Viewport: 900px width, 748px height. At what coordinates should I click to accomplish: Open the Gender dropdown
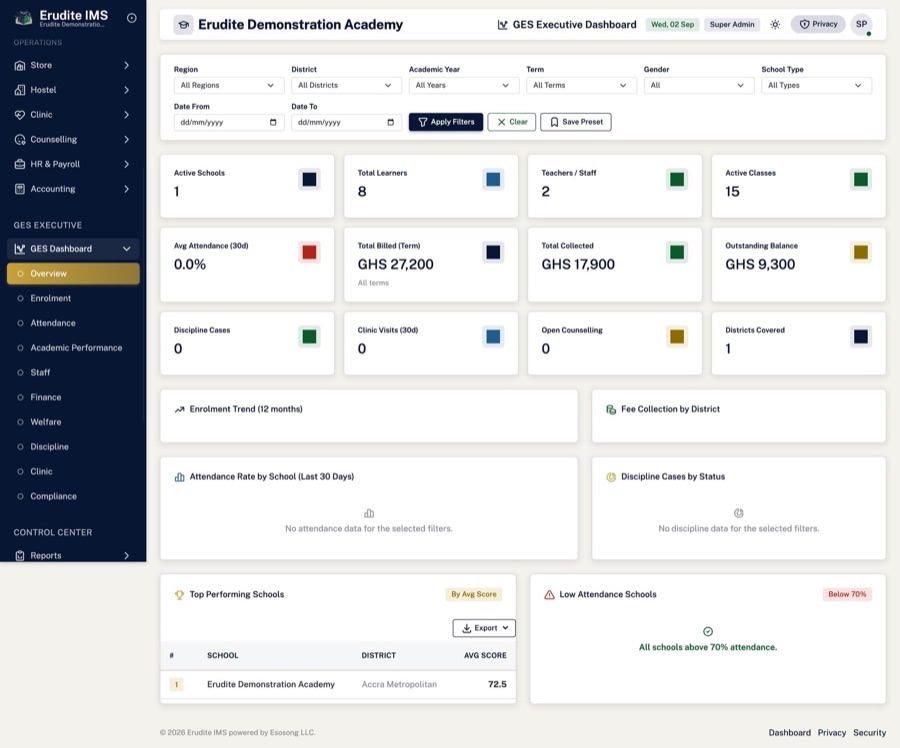coord(699,86)
